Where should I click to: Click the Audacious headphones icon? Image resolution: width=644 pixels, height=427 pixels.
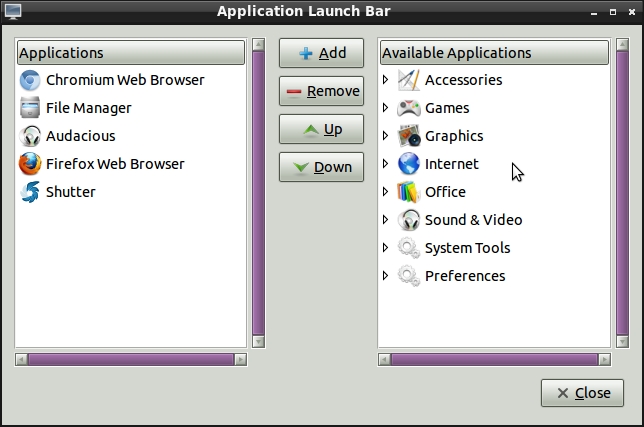[x=30, y=136]
